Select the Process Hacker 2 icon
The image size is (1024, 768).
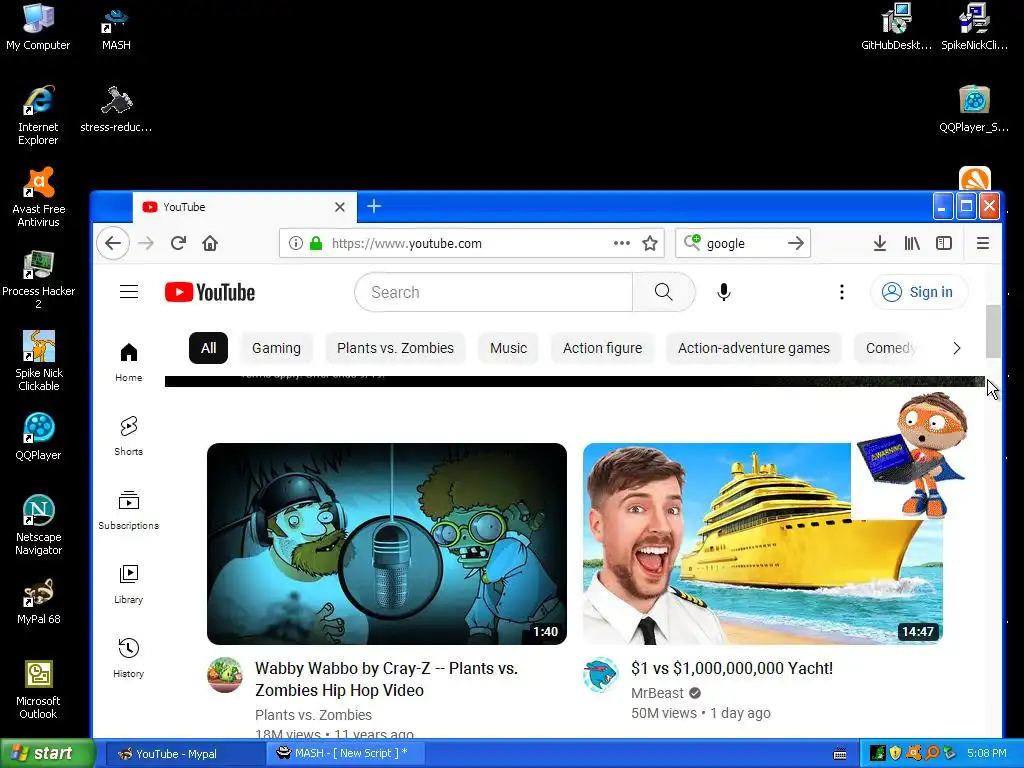pos(39,279)
